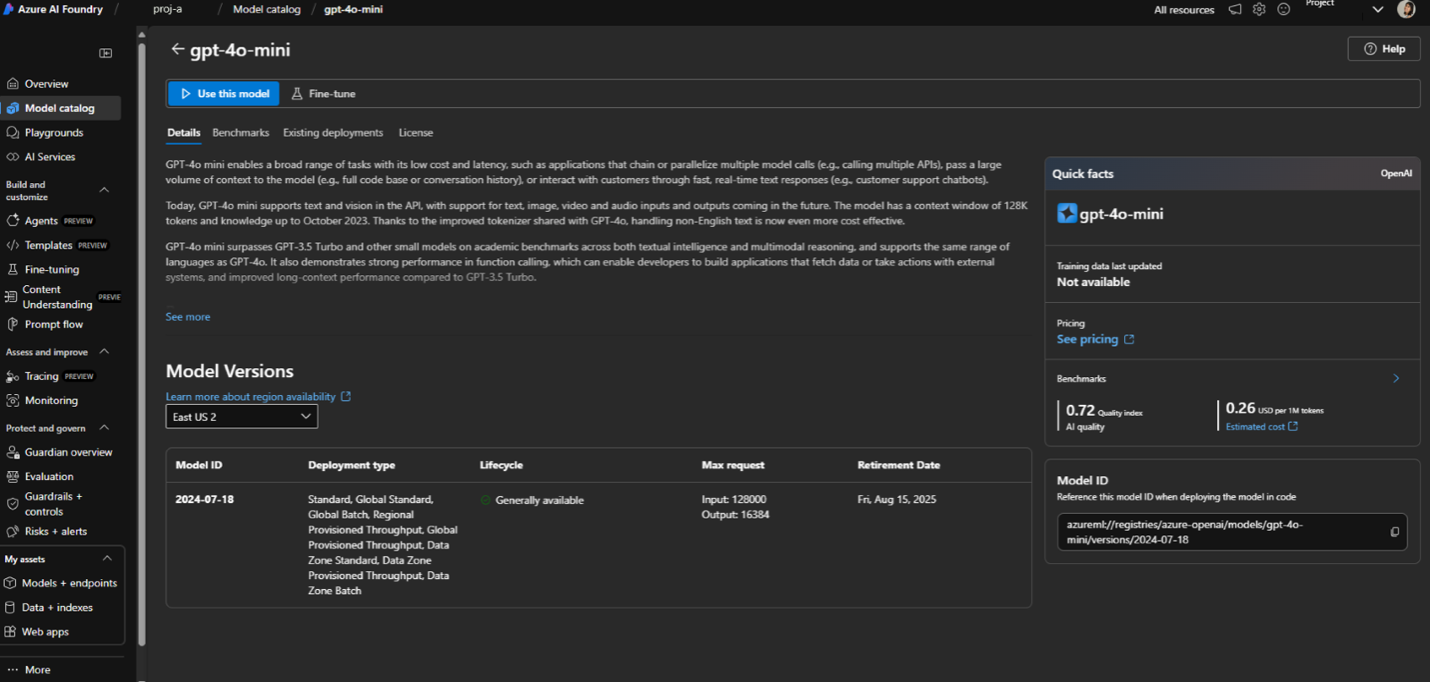Open the feedback smiley face icon
The width and height of the screenshot is (1430, 687).
[x=1282, y=9]
